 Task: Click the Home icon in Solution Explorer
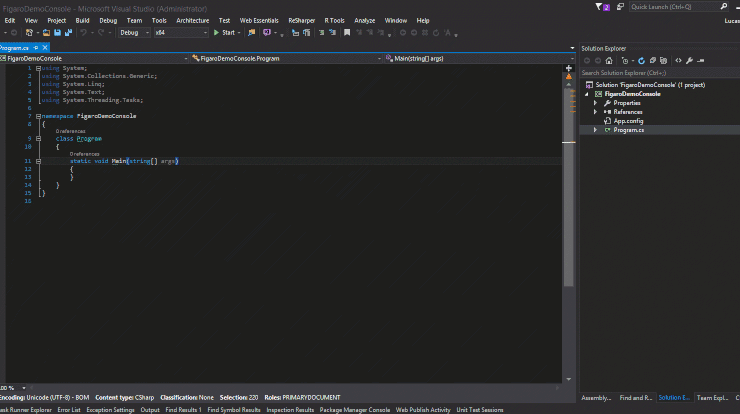coord(609,60)
